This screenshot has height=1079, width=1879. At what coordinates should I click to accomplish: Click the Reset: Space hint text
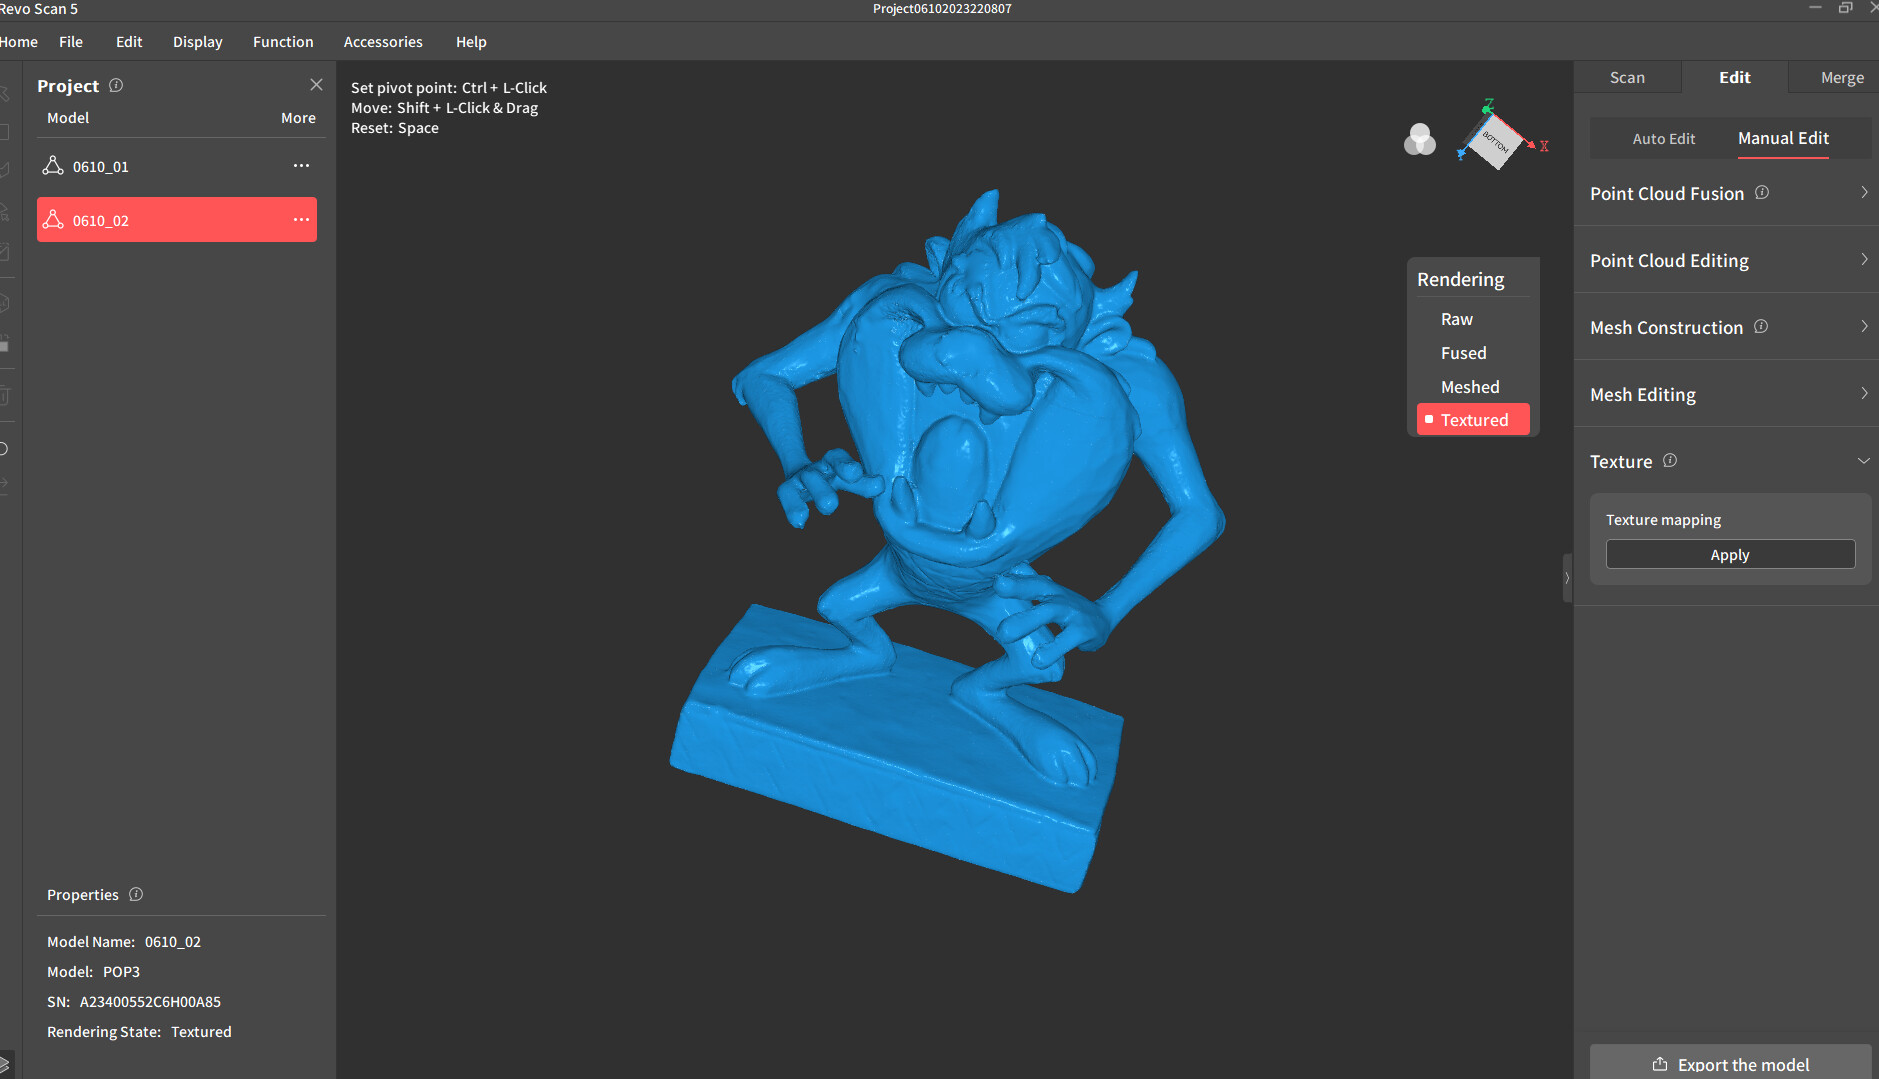coord(395,128)
